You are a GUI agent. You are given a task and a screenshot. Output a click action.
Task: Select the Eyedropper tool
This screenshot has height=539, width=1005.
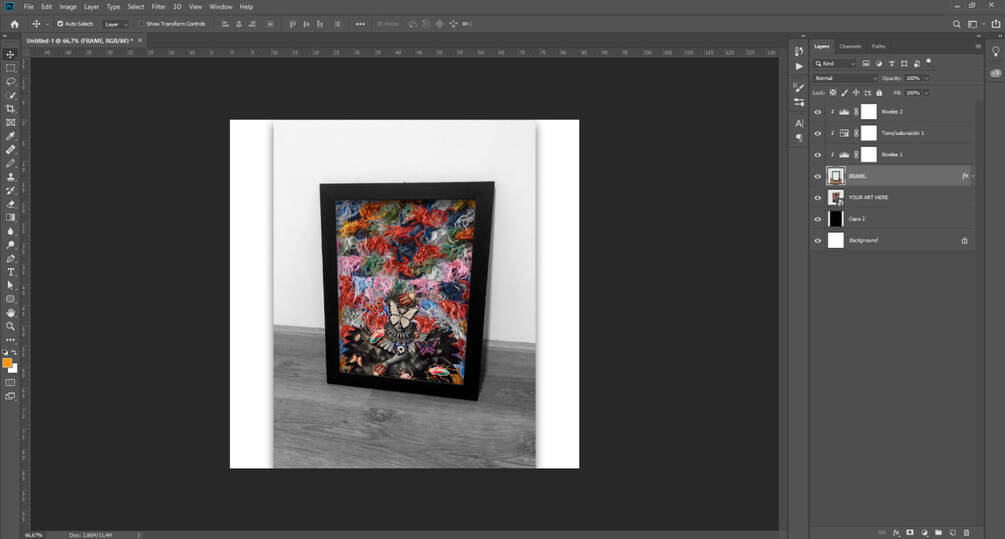click(10, 136)
